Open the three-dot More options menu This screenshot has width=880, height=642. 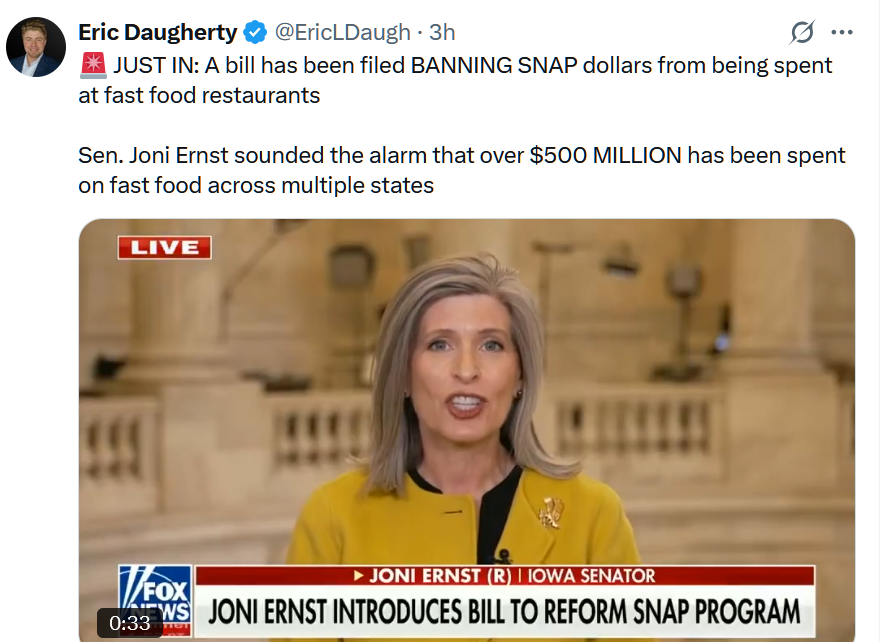pos(842,33)
